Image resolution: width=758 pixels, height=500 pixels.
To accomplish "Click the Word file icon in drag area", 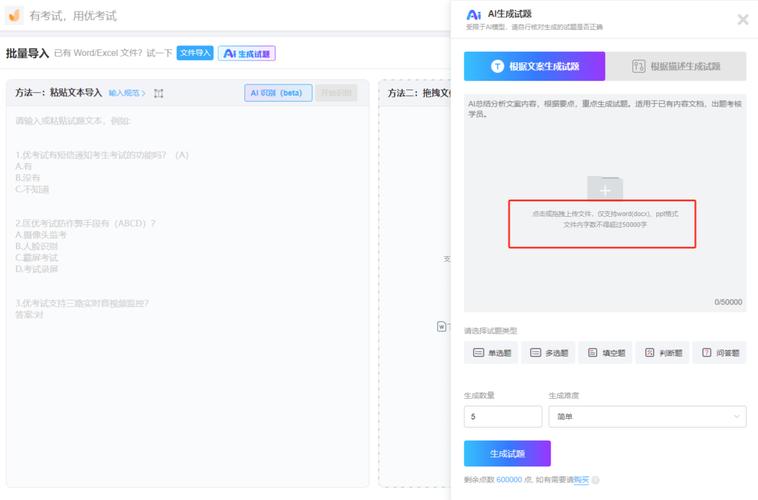I will (x=441, y=326).
